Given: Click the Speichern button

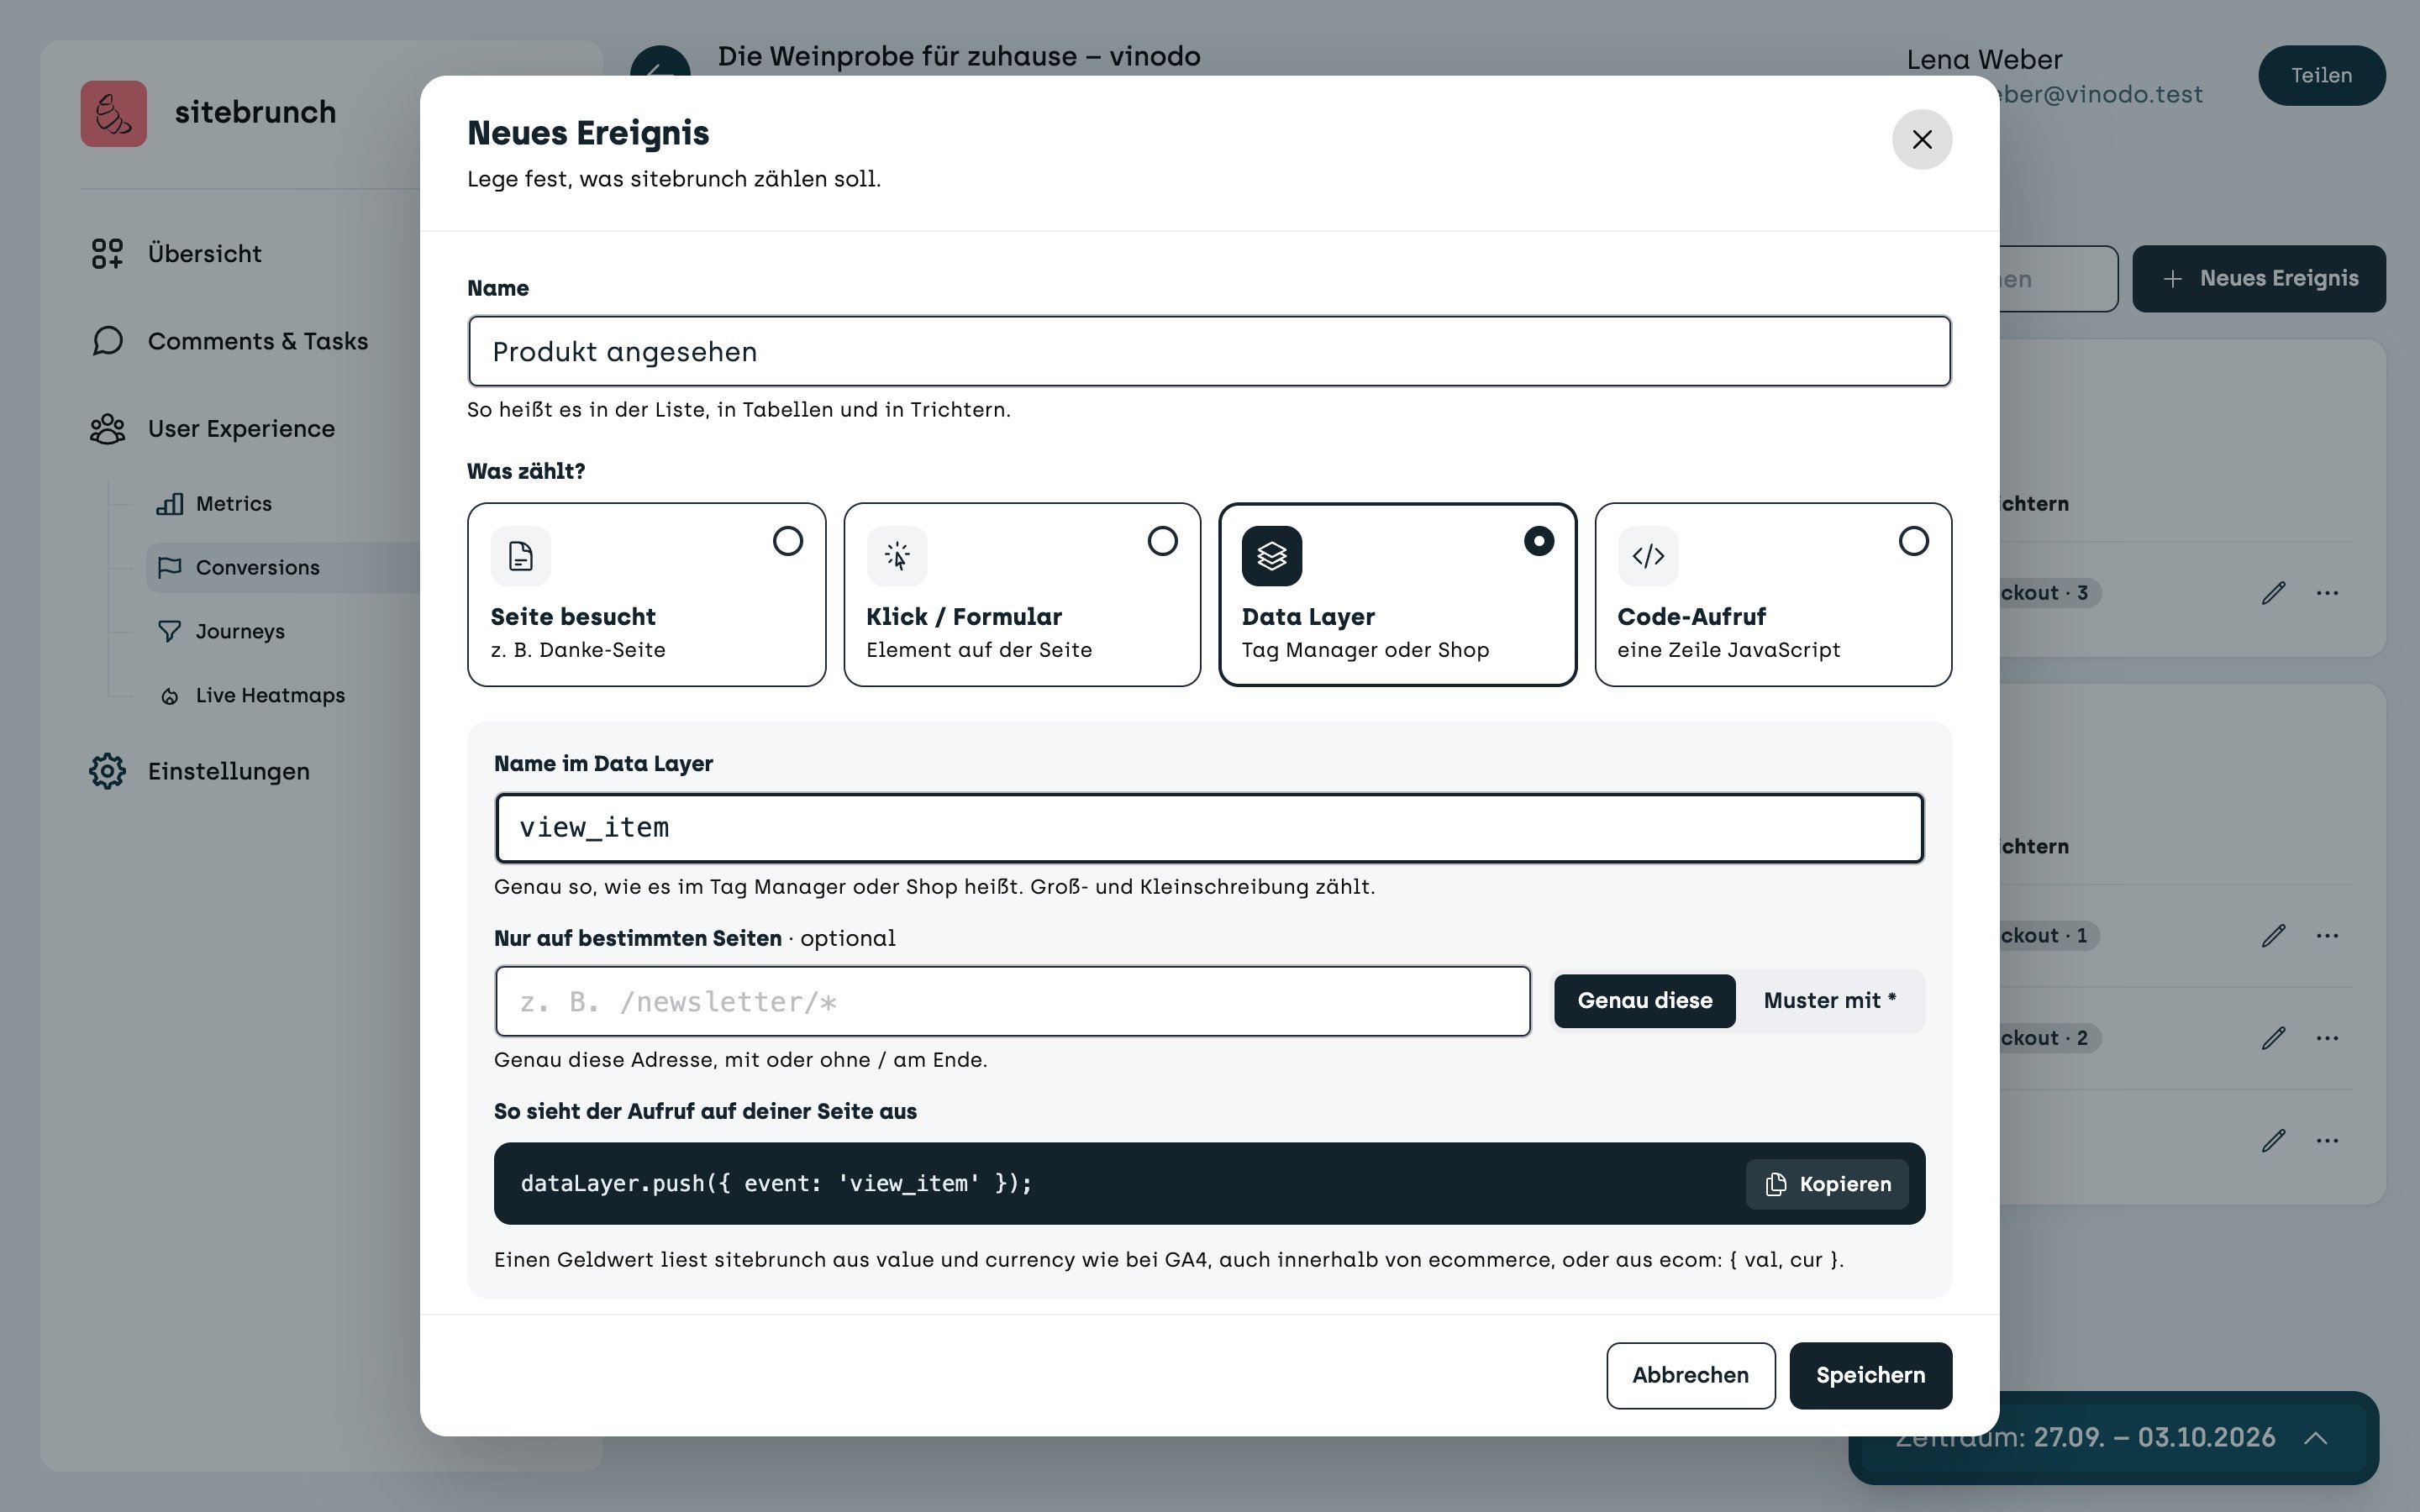Looking at the screenshot, I should (x=1870, y=1376).
